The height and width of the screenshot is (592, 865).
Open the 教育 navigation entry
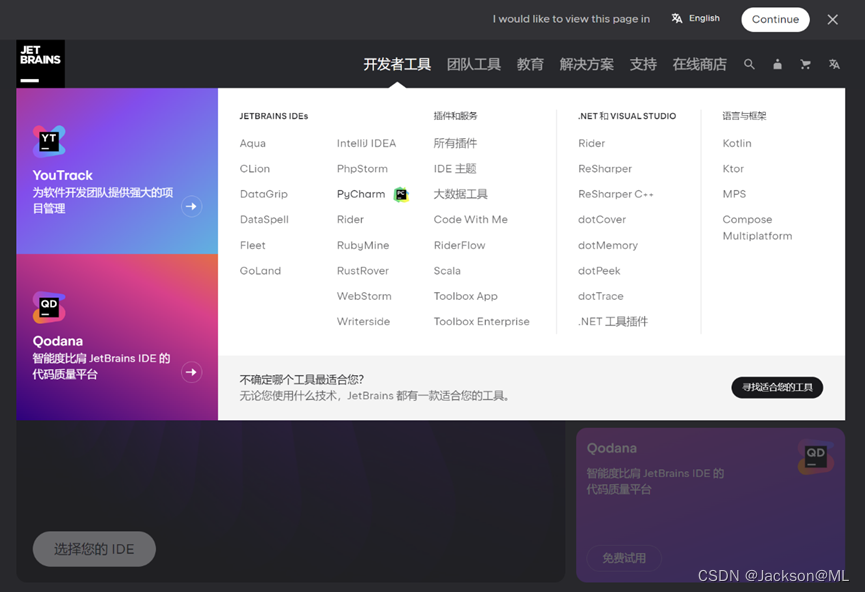click(x=530, y=63)
